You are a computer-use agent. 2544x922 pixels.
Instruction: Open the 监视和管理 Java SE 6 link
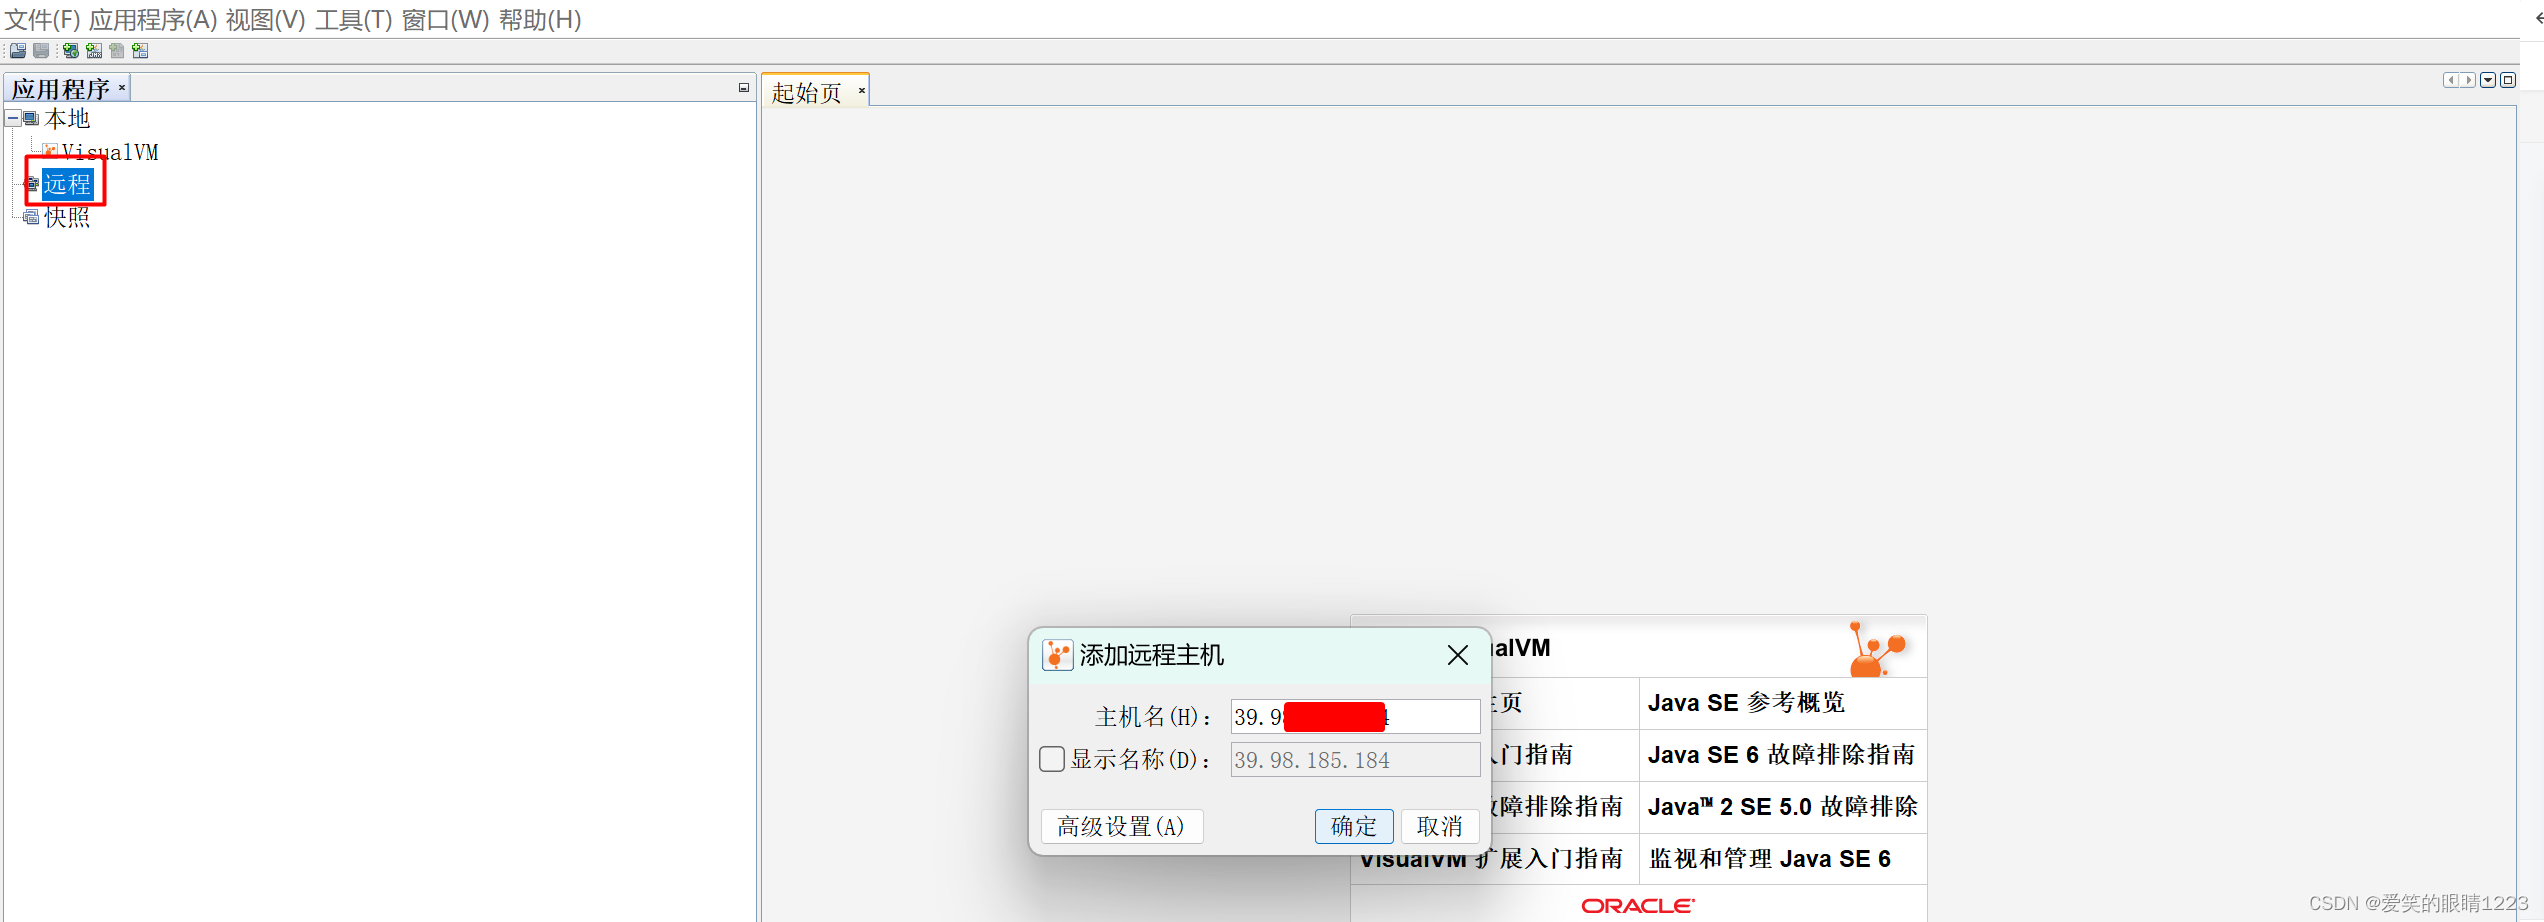pos(1770,859)
